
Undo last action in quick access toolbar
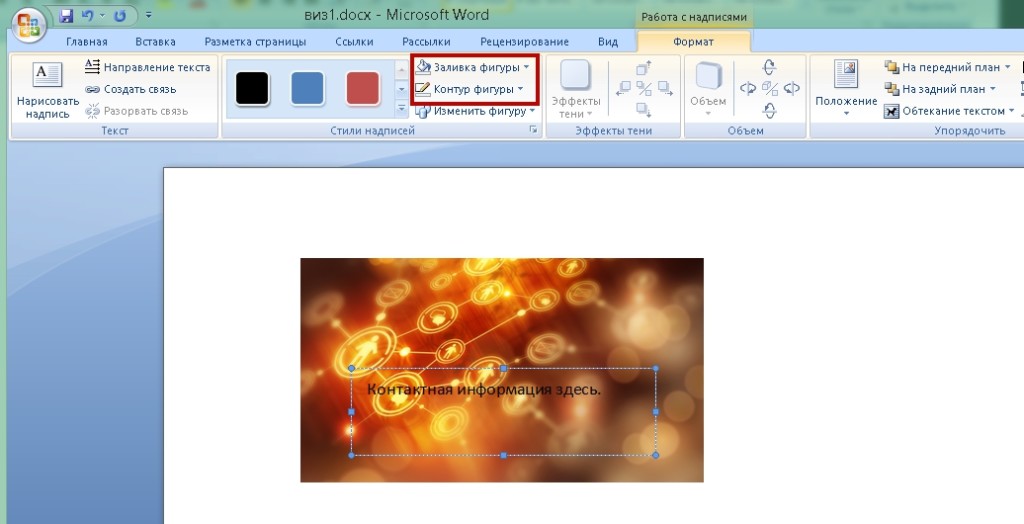point(88,16)
